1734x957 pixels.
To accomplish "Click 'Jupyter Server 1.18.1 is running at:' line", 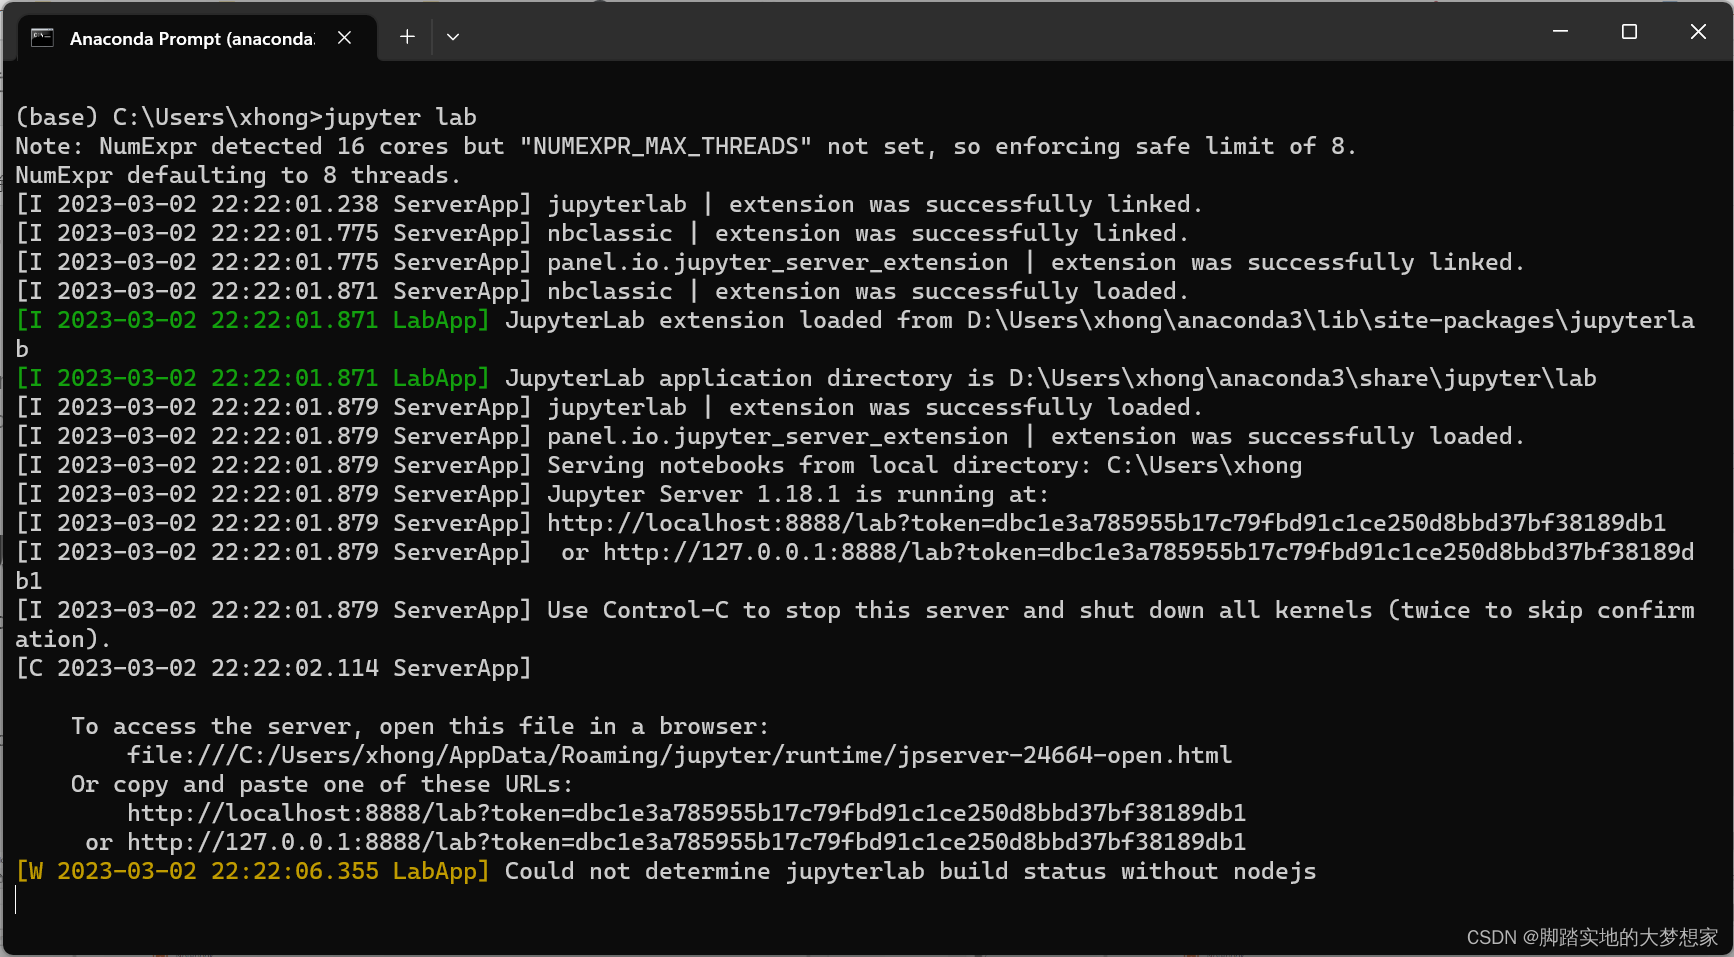I will click(532, 494).
